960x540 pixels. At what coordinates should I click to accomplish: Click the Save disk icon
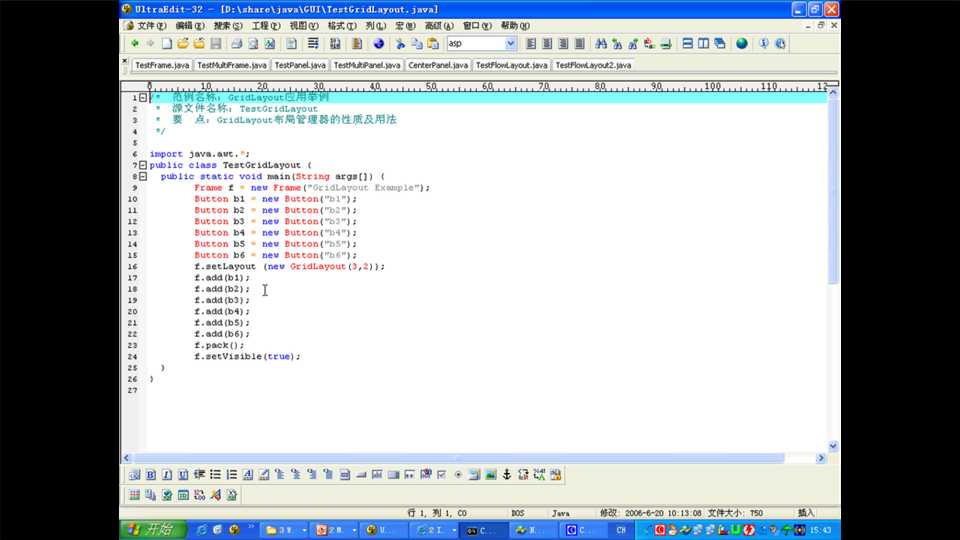click(x=216, y=43)
